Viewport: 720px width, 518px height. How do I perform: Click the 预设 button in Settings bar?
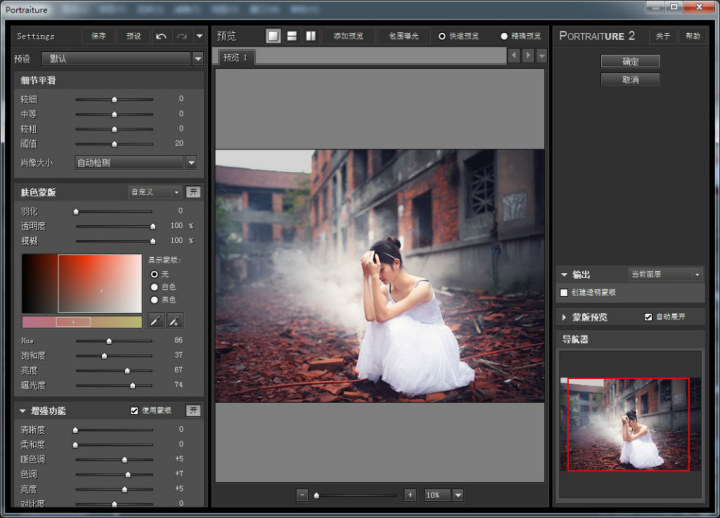134,36
